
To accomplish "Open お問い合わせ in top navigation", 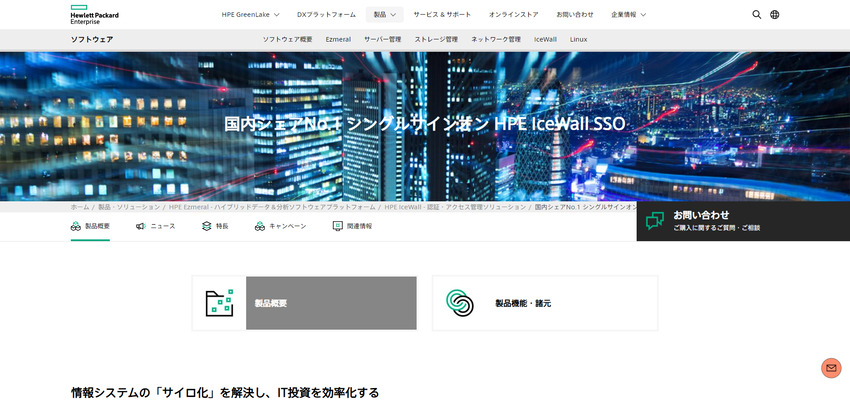I will click(575, 15).
